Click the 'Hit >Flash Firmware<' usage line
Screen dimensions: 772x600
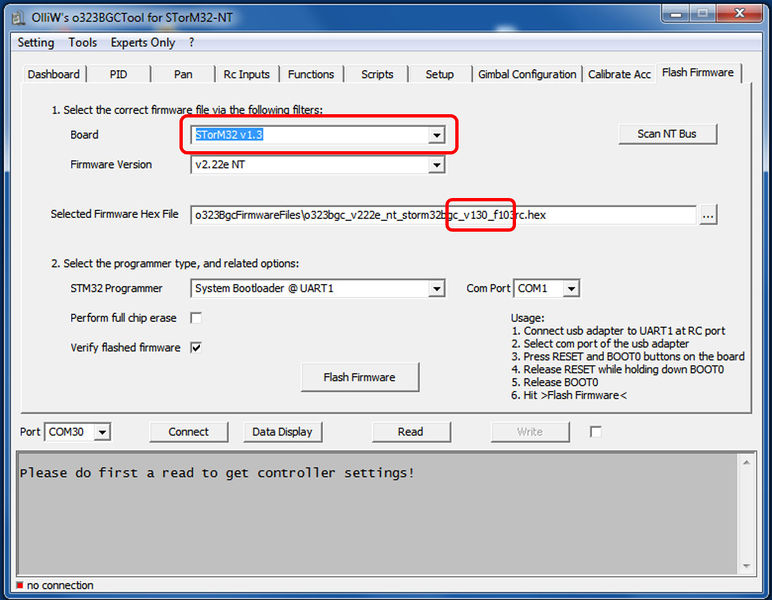569,395
